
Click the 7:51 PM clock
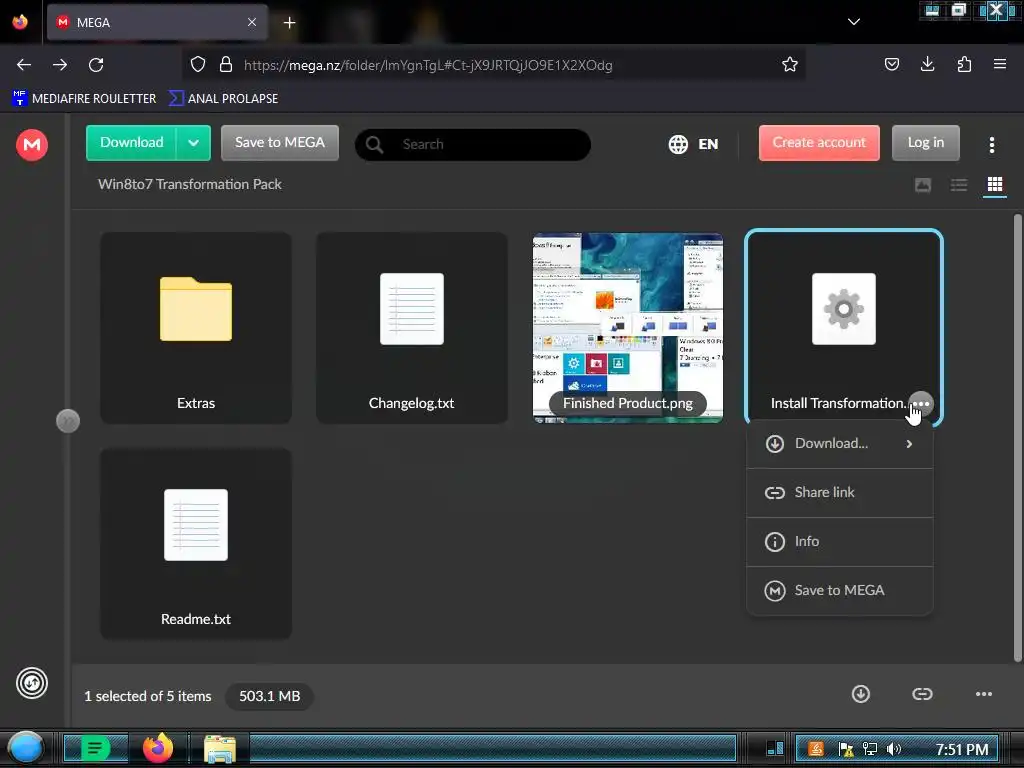pos(962,749)
